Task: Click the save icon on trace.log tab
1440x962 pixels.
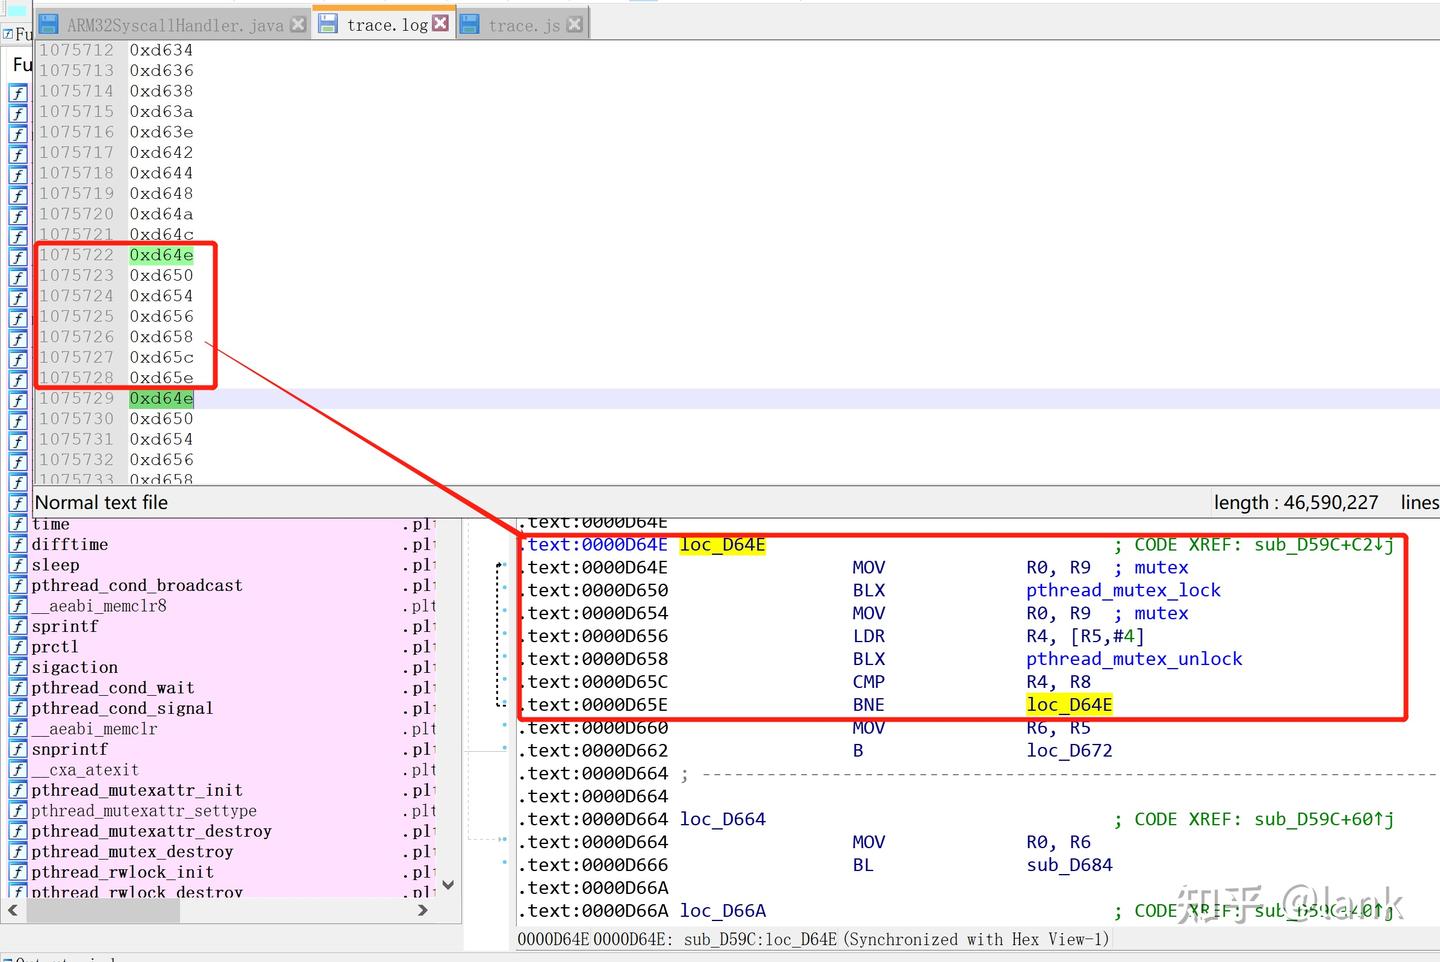Action: (328, 24)
